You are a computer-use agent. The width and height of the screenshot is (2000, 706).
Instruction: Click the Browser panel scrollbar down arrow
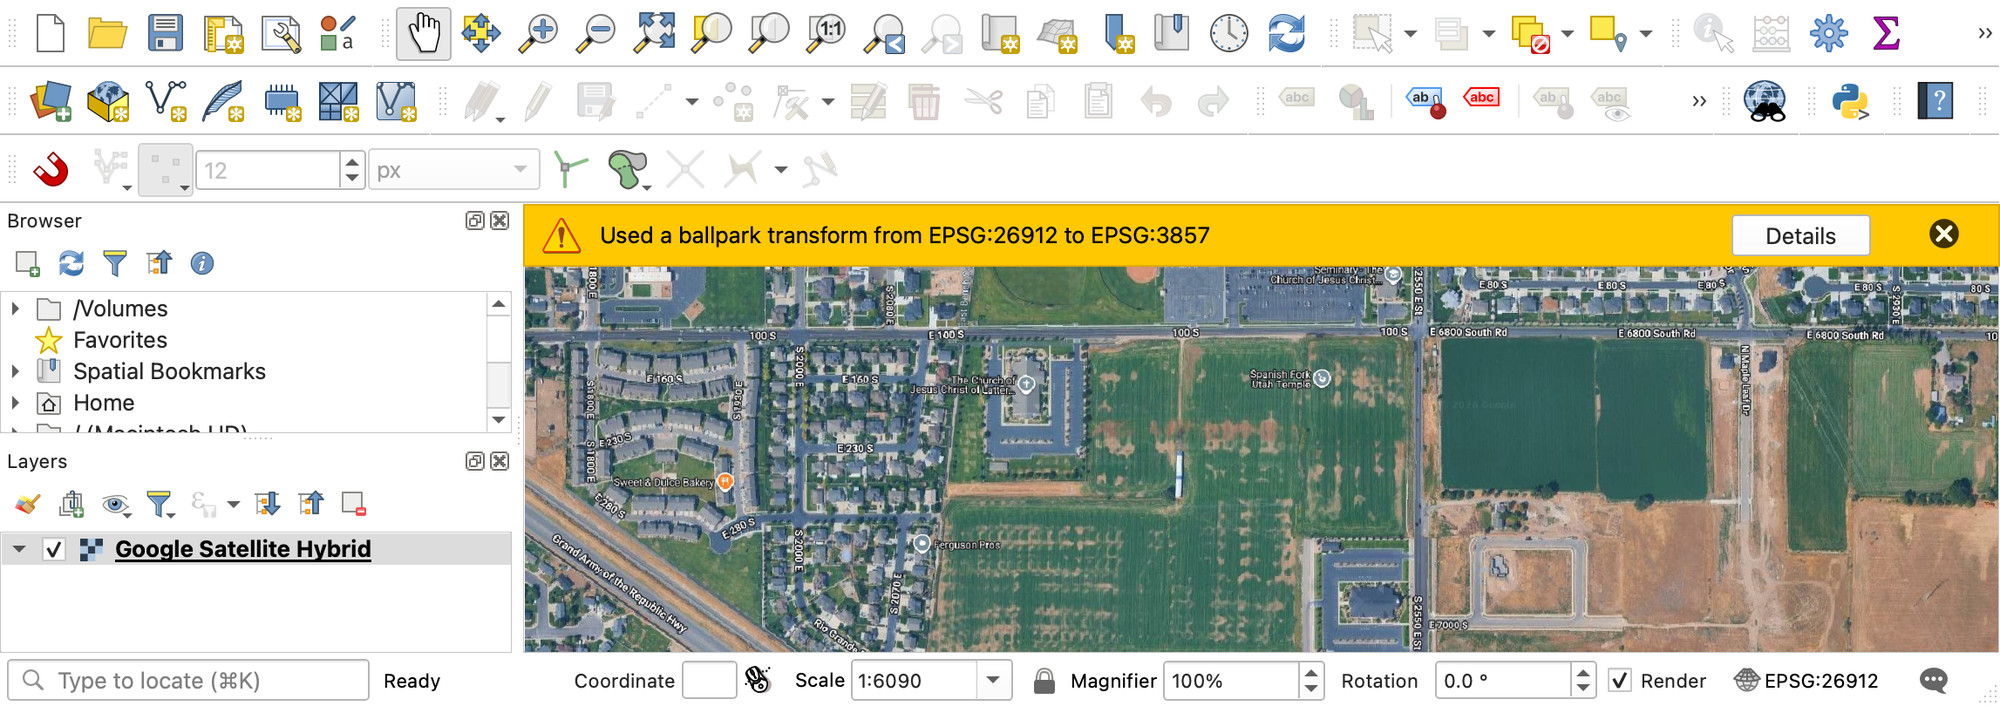[x=498, y=420]
